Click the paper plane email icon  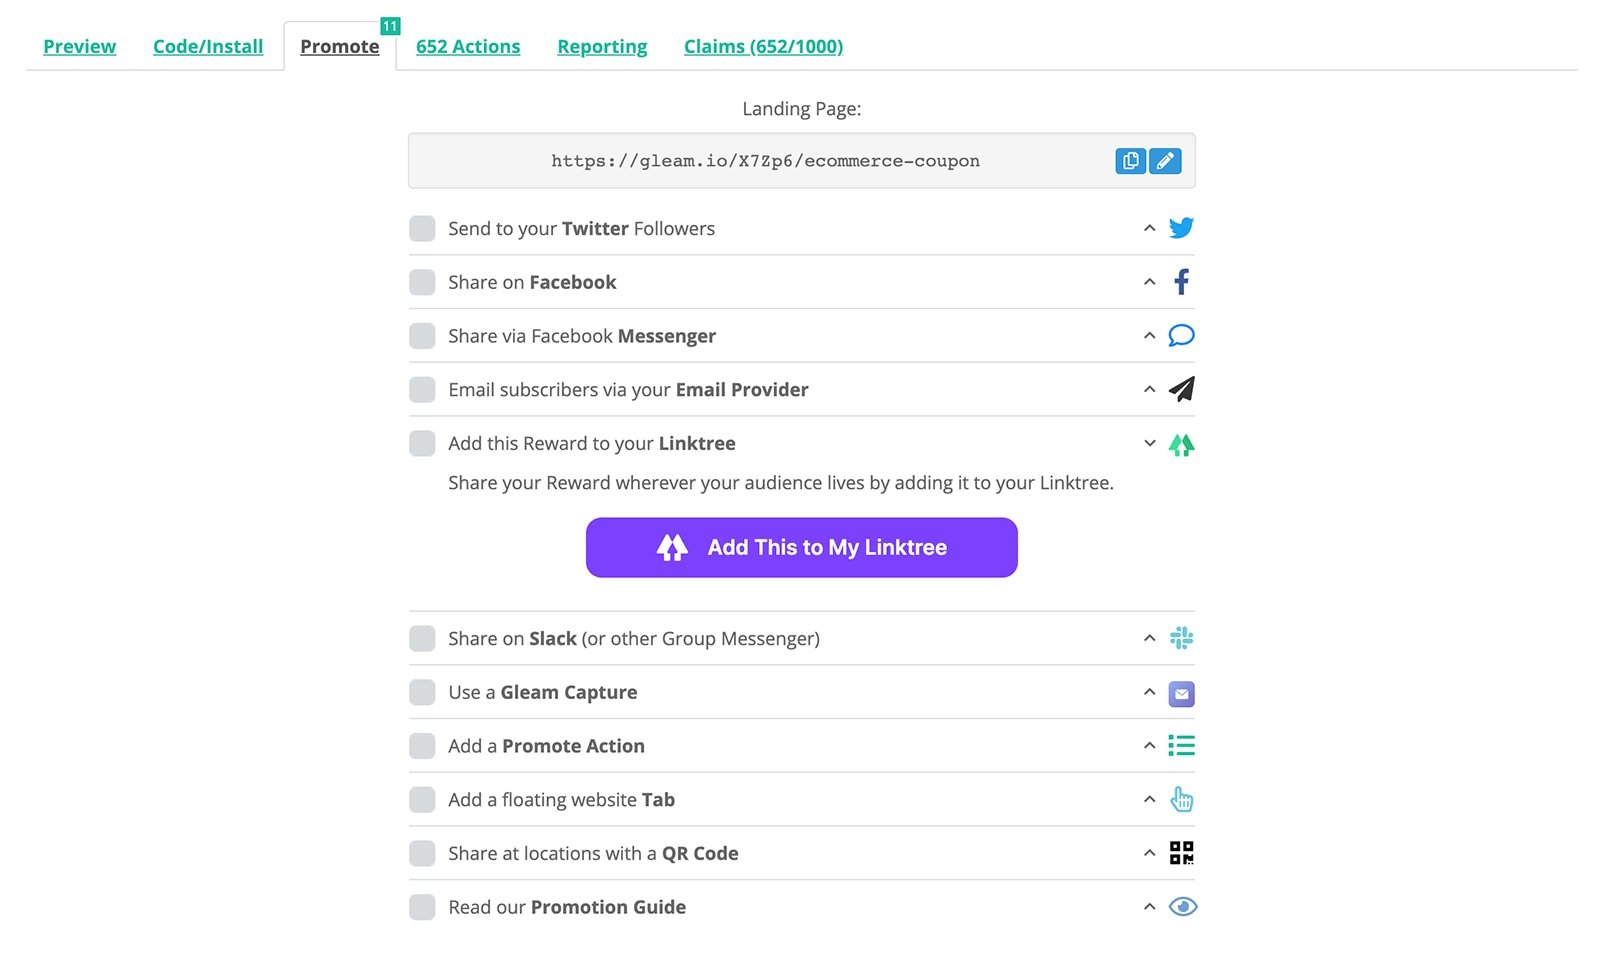click(1181, 389)
